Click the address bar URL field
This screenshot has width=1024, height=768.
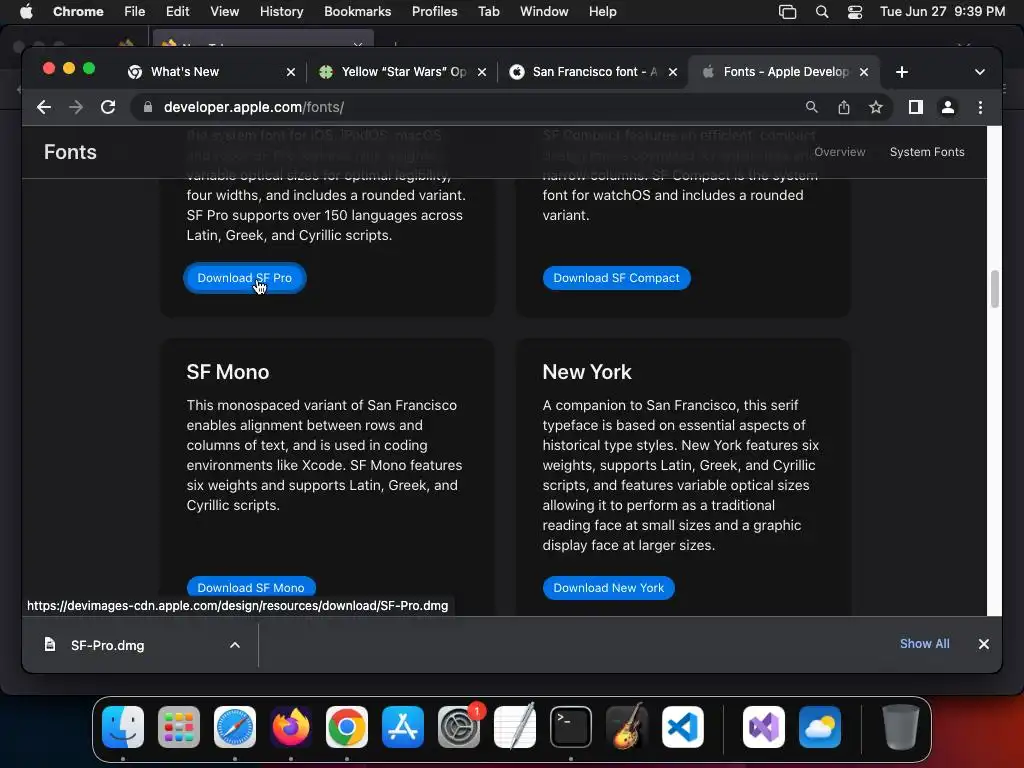click(x=457, y=107)
